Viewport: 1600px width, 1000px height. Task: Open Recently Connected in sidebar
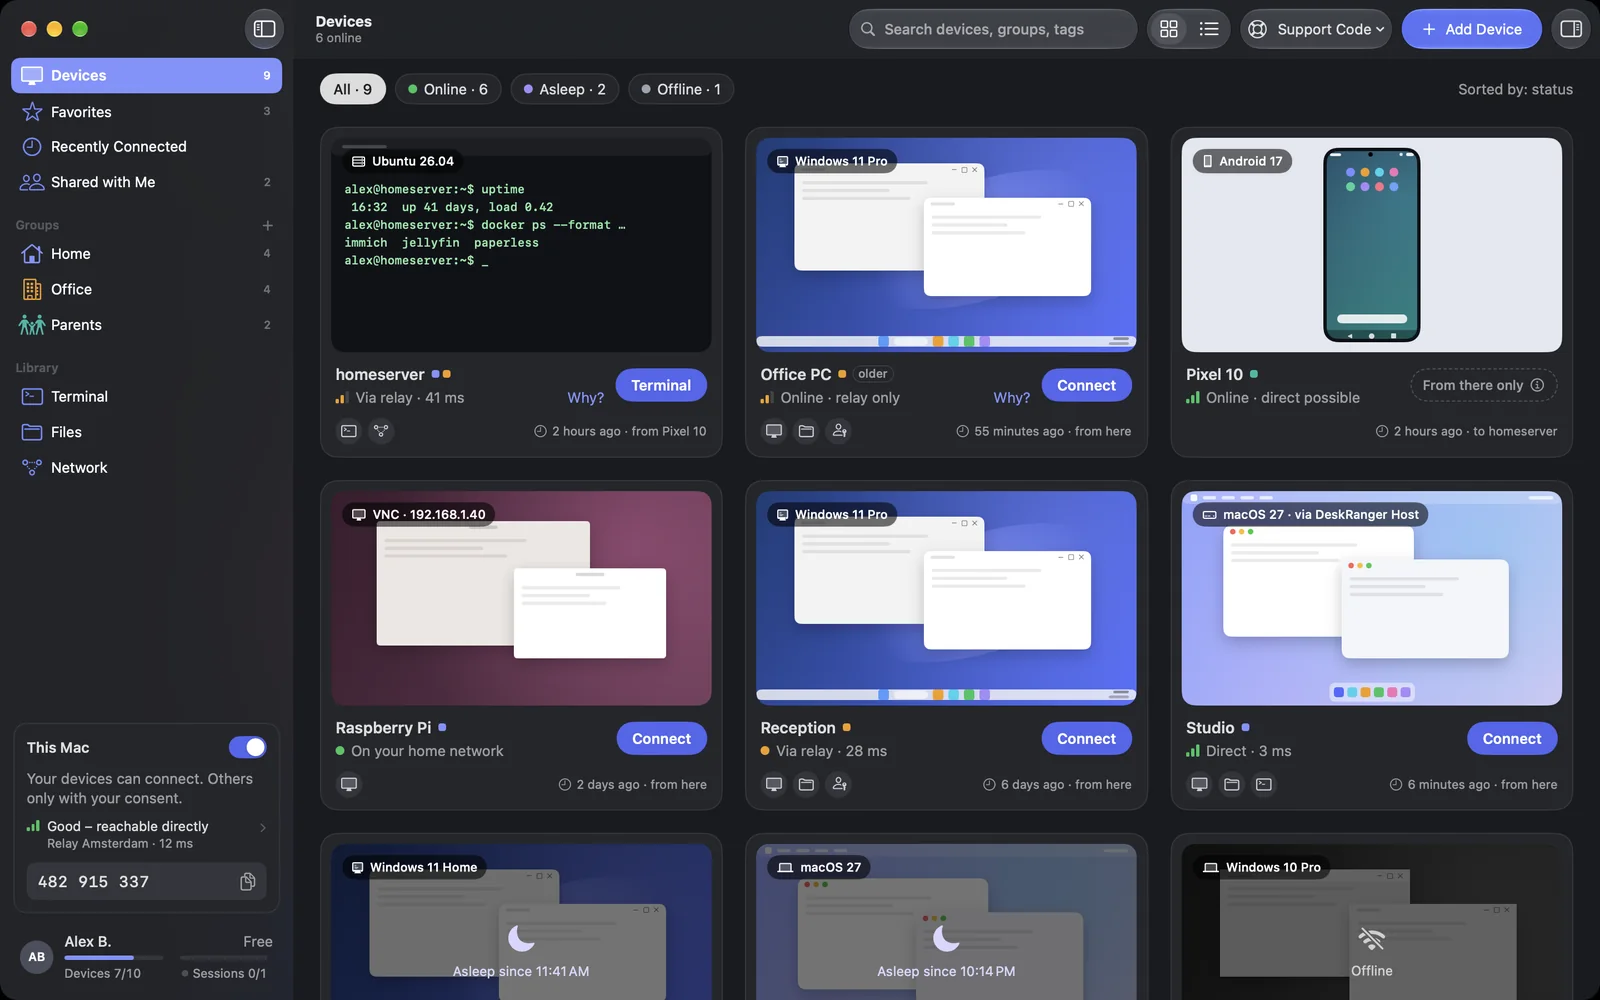tap(146, 146)
